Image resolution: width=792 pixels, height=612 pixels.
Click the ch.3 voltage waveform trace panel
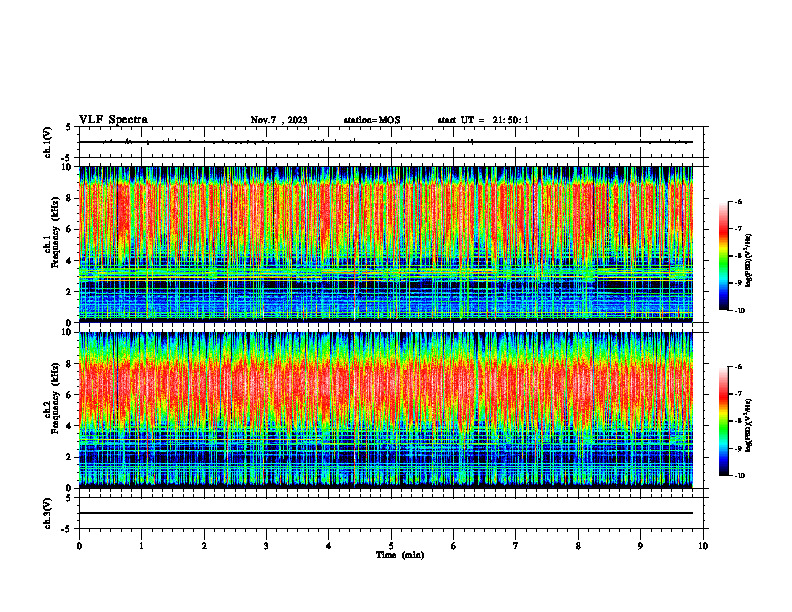(x=391, y=513)
